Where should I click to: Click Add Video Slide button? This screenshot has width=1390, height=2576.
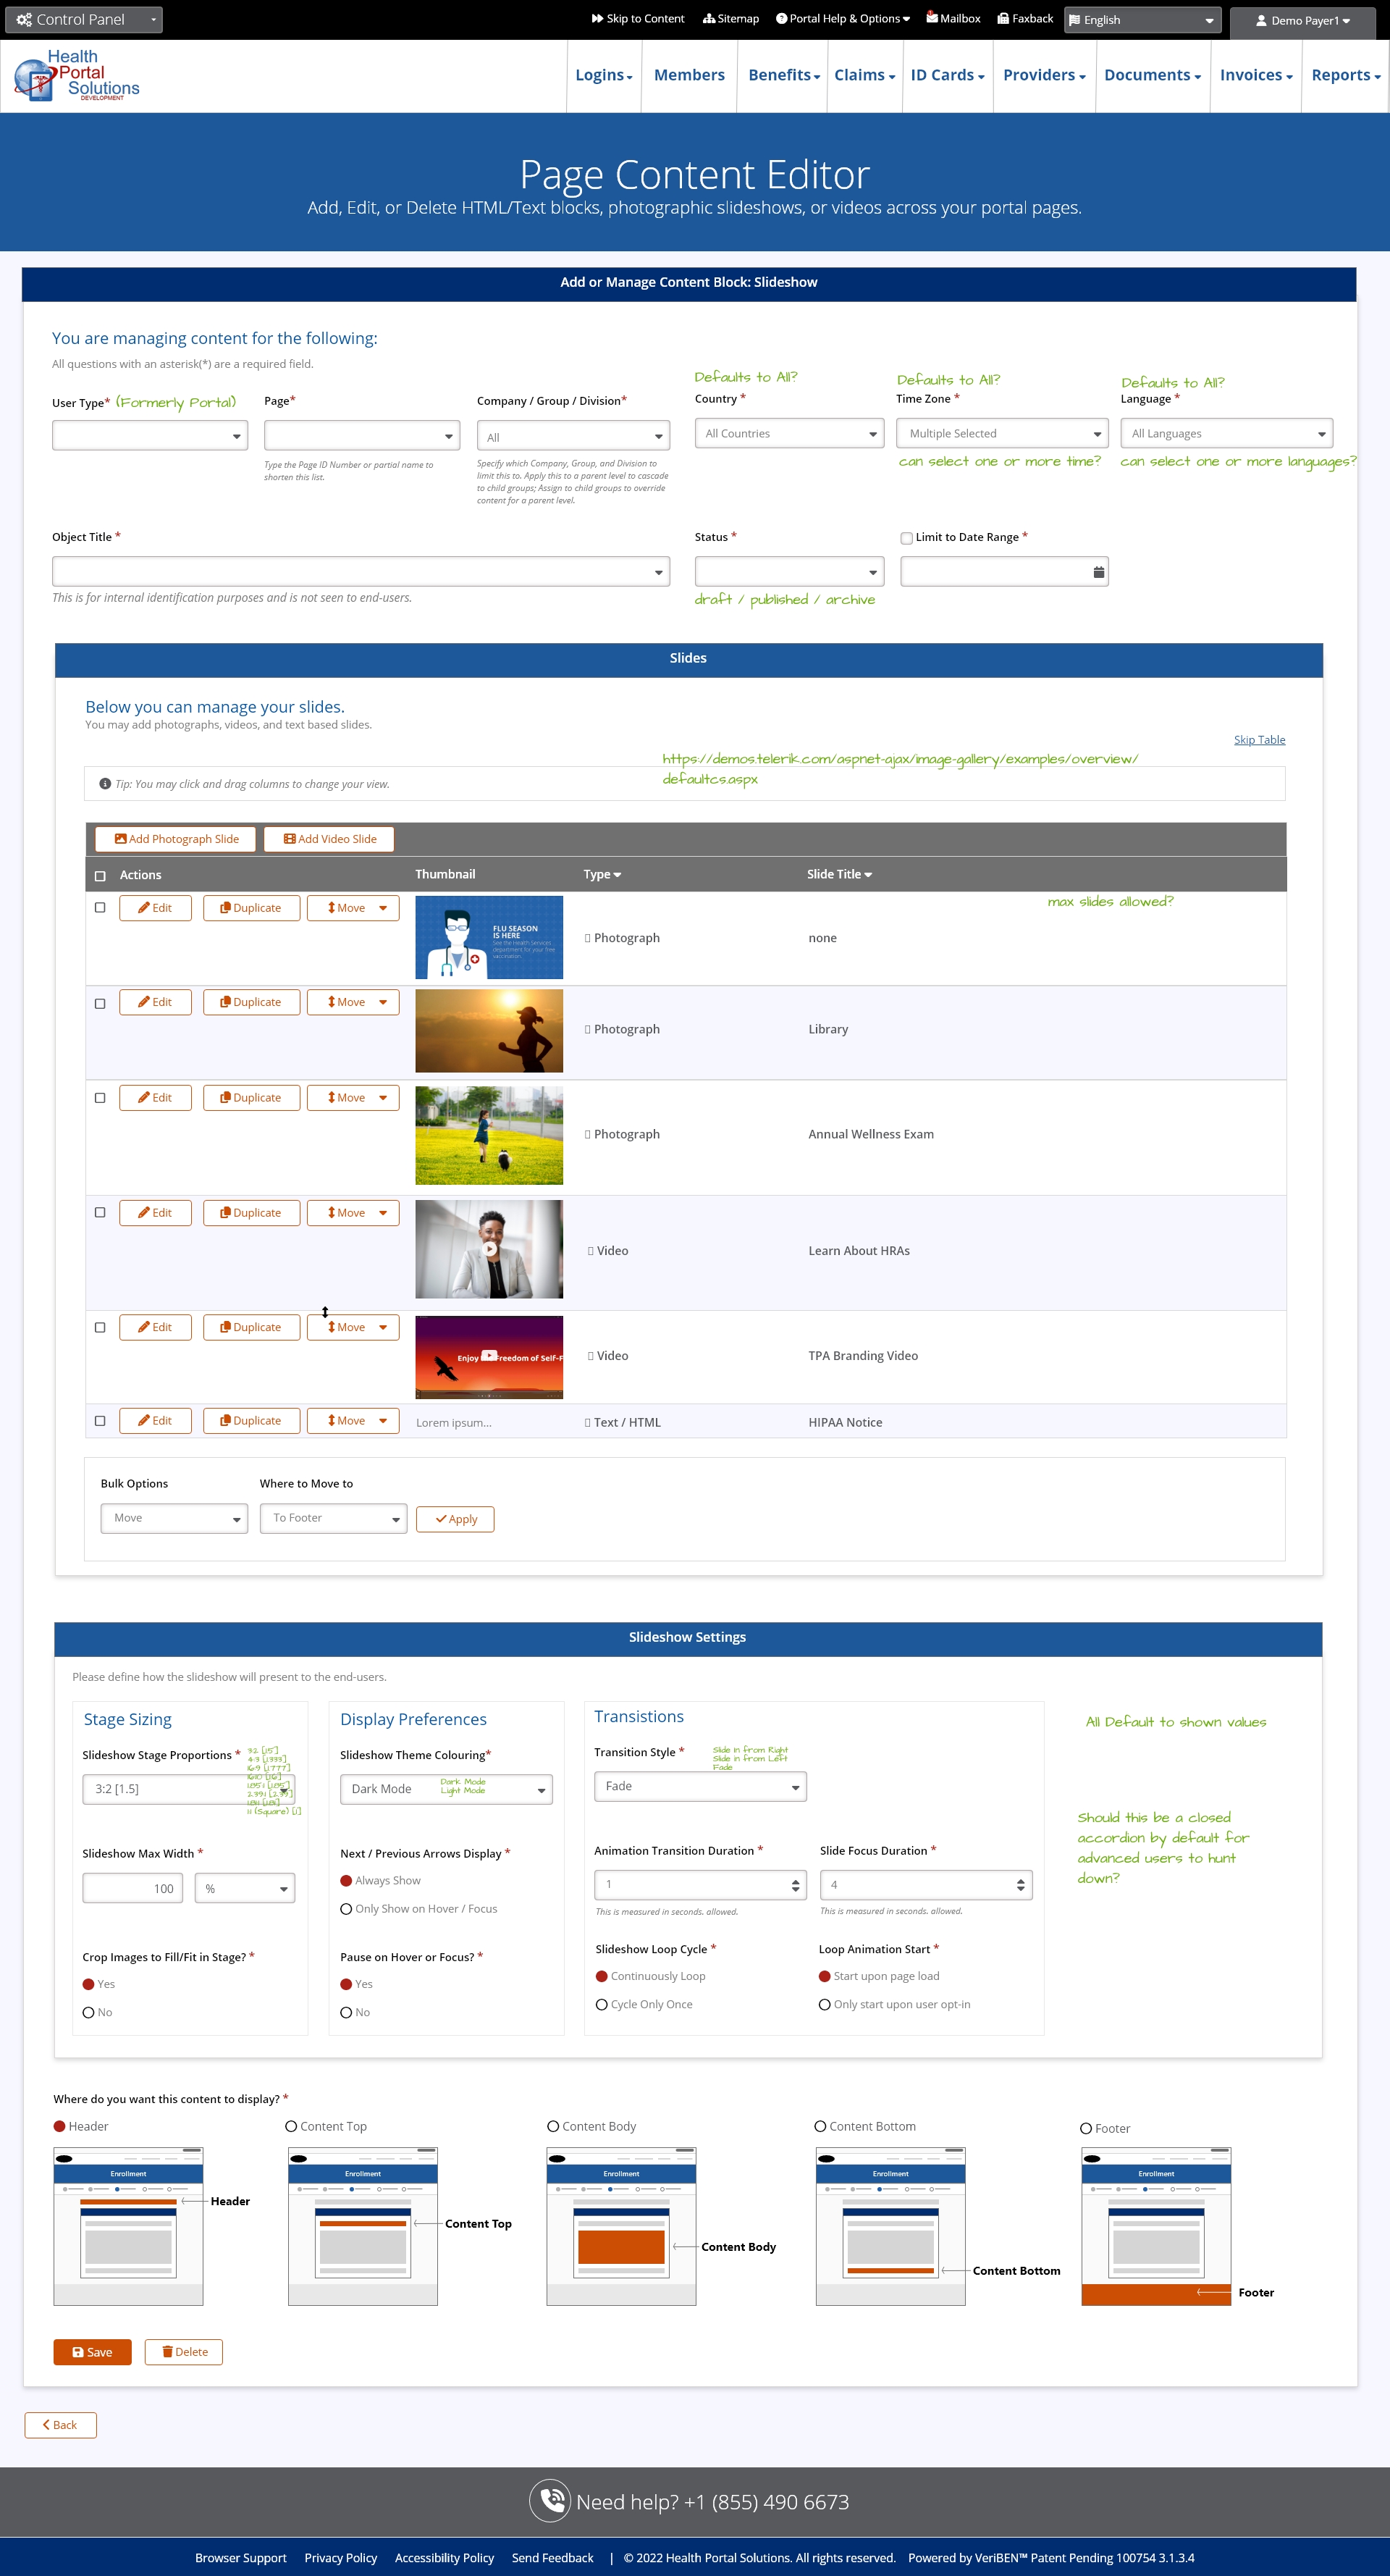click(x=329, y=839)
